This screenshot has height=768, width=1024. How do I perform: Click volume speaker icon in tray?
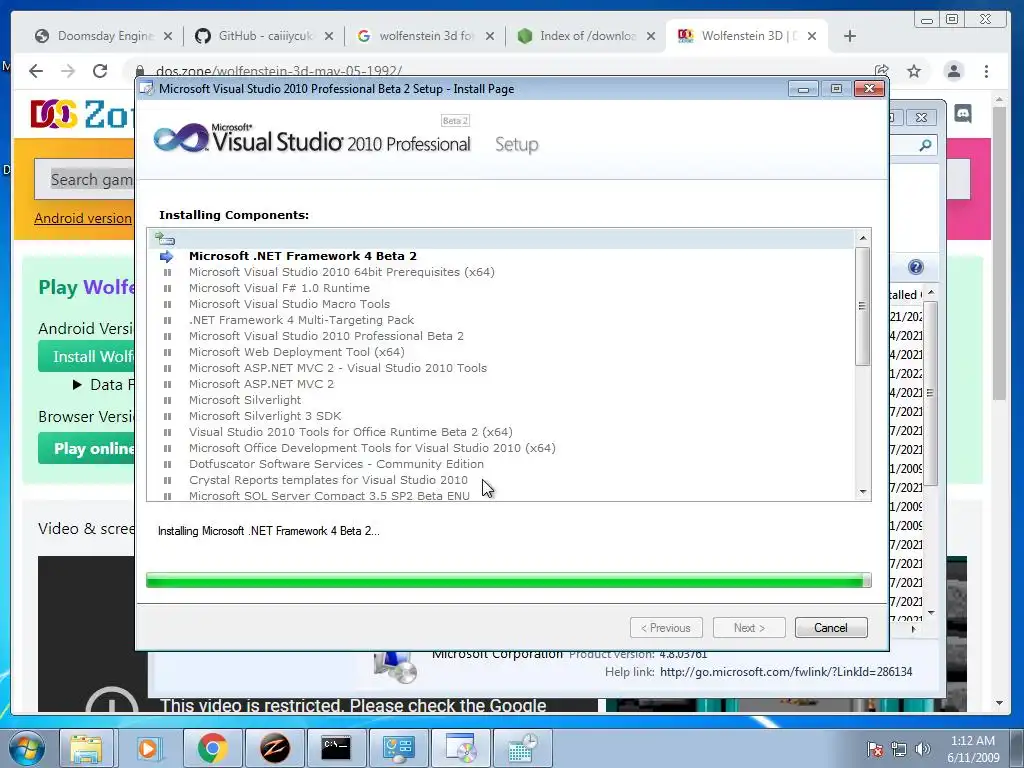[x=923, y=749]
